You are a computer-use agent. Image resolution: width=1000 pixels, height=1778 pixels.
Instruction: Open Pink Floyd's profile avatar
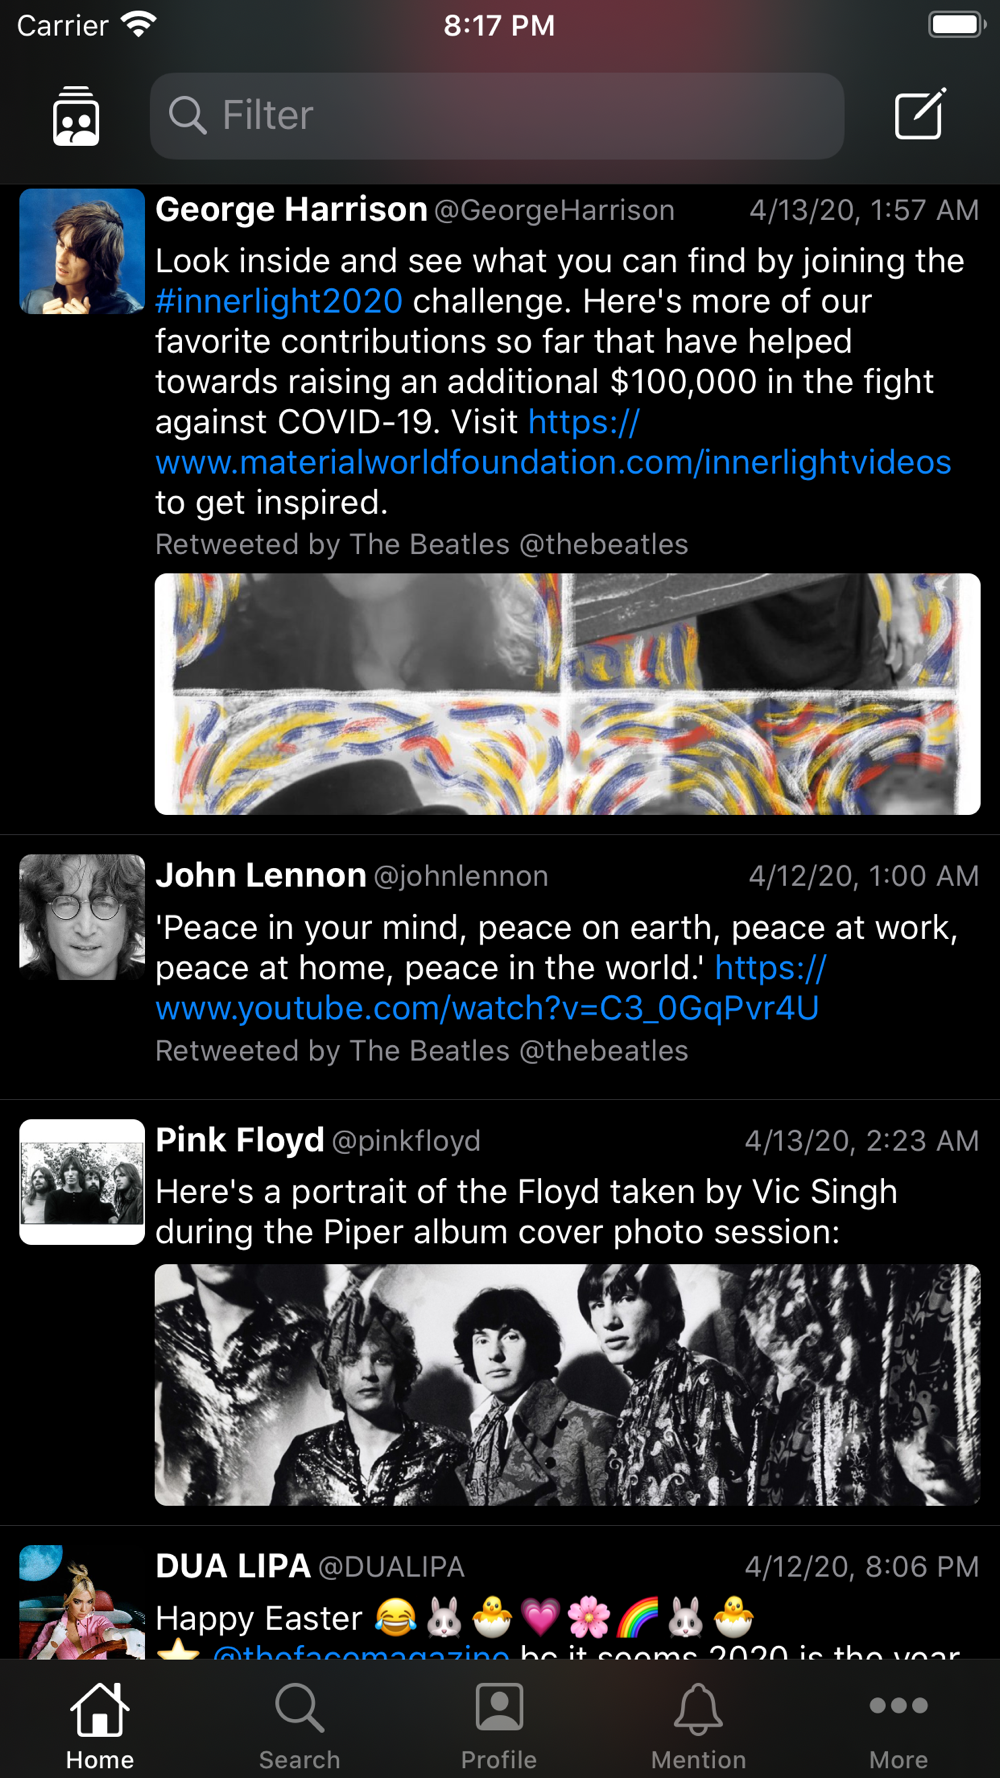(82, 1181)
